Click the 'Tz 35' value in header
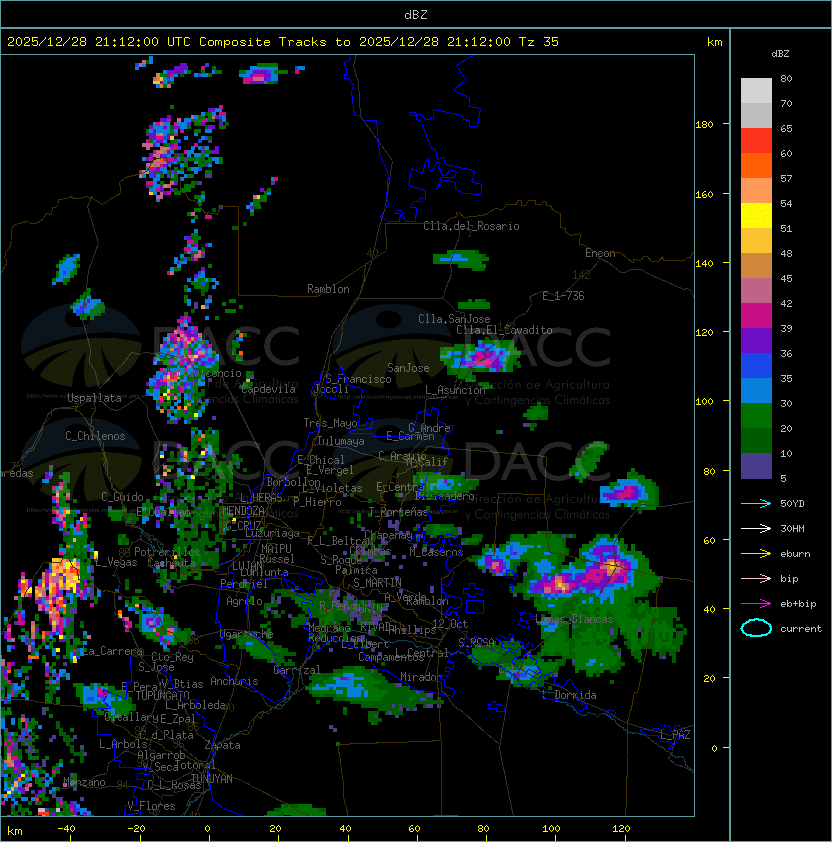 [539, 42]
